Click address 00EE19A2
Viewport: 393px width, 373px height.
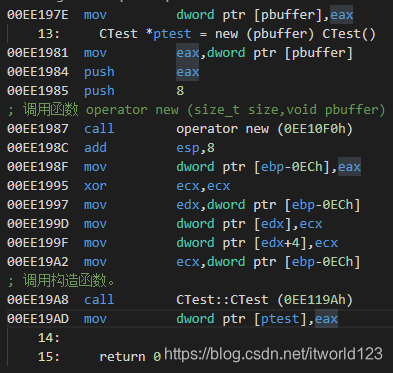pos(38,262)
